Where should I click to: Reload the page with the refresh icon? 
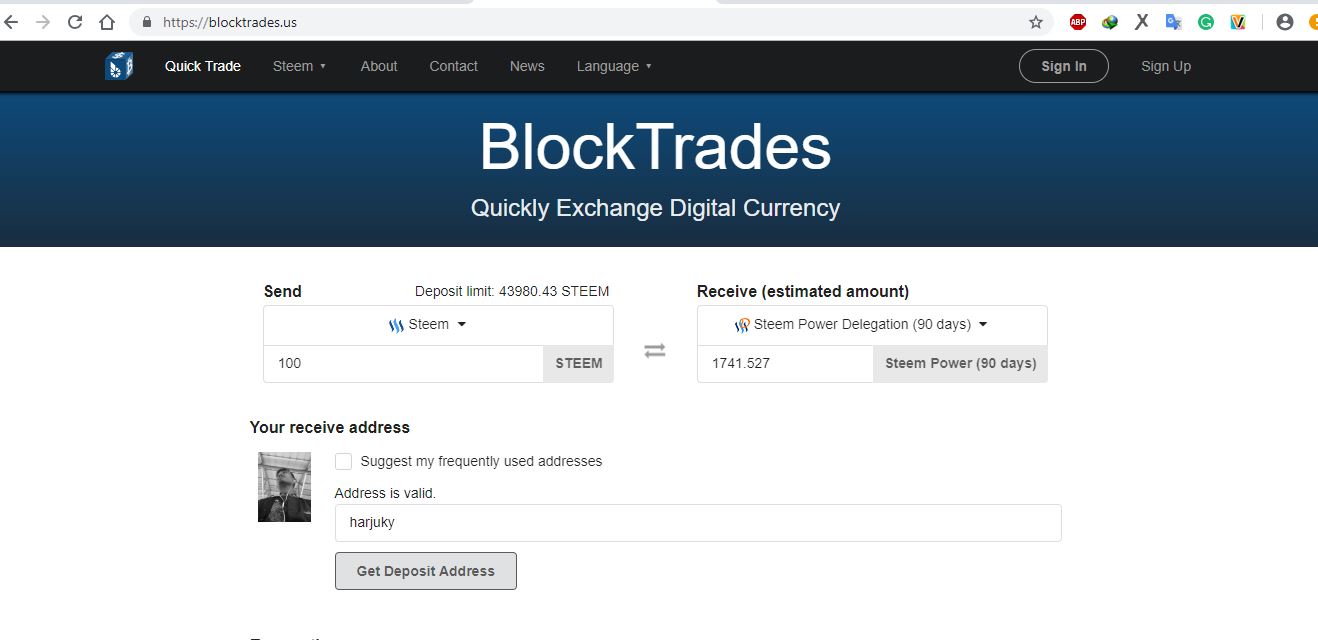click(x=75, y=22)
